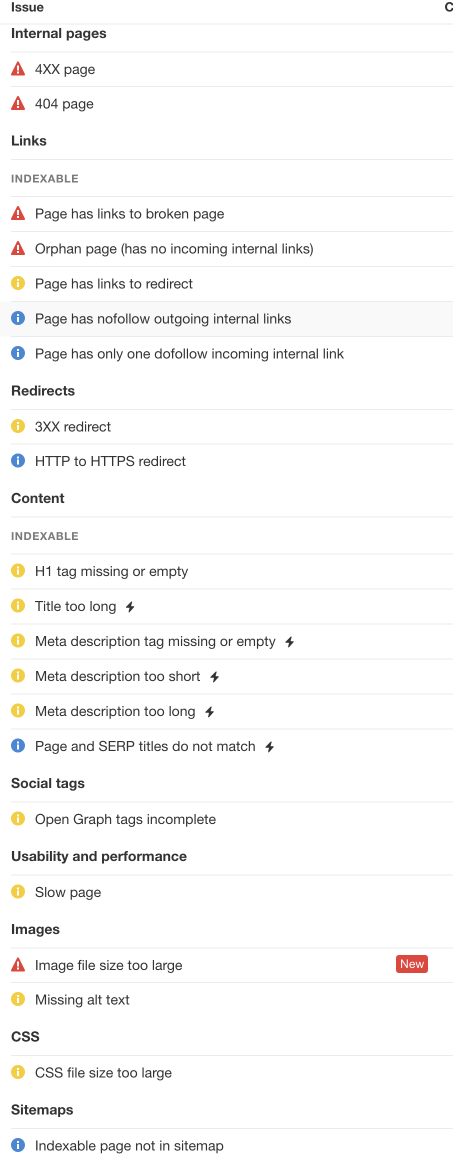Click the blue info icon for HTTP to HTTPS redirect
This screenshot has height=1165, width=453.
click(19, 461)
